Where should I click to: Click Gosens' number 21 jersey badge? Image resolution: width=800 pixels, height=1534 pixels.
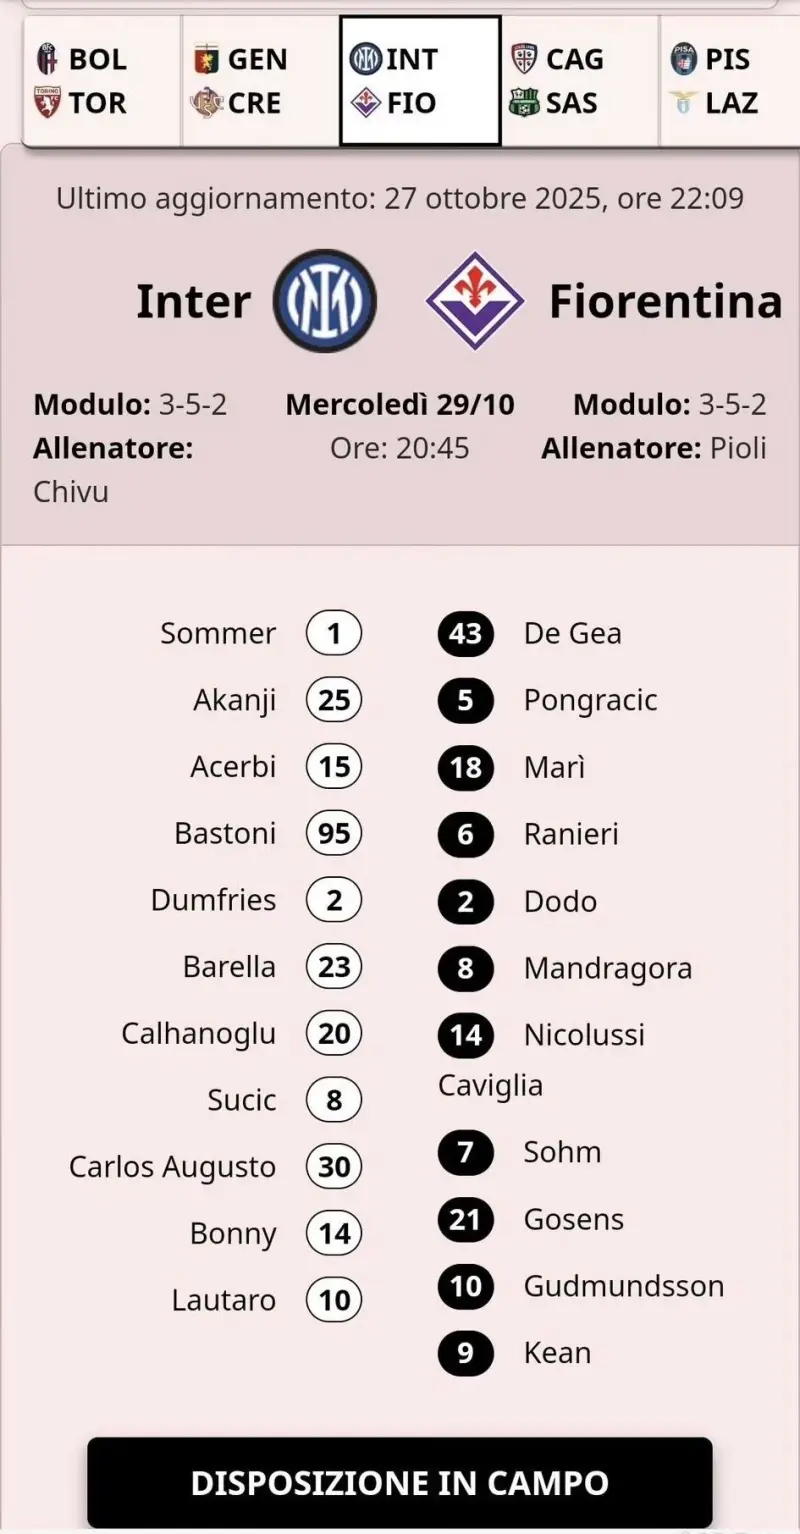[x=466, y=1220]
